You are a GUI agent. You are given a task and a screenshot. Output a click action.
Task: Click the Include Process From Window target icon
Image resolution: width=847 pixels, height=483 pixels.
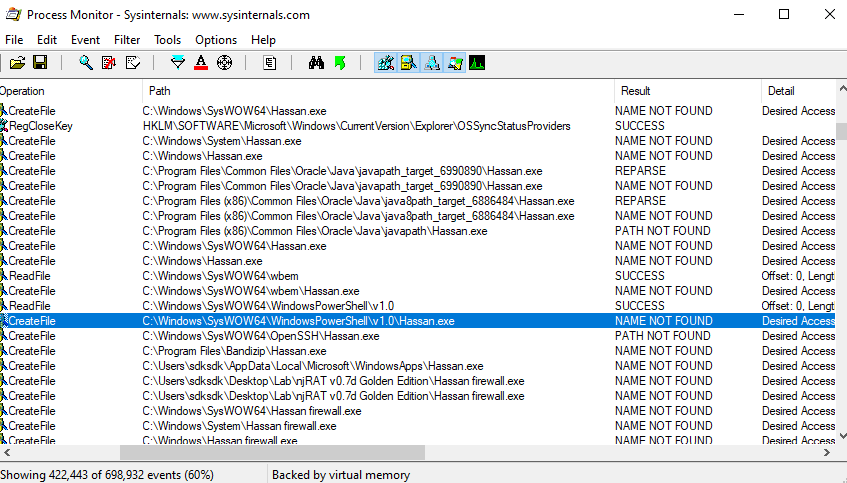(224, 63)
